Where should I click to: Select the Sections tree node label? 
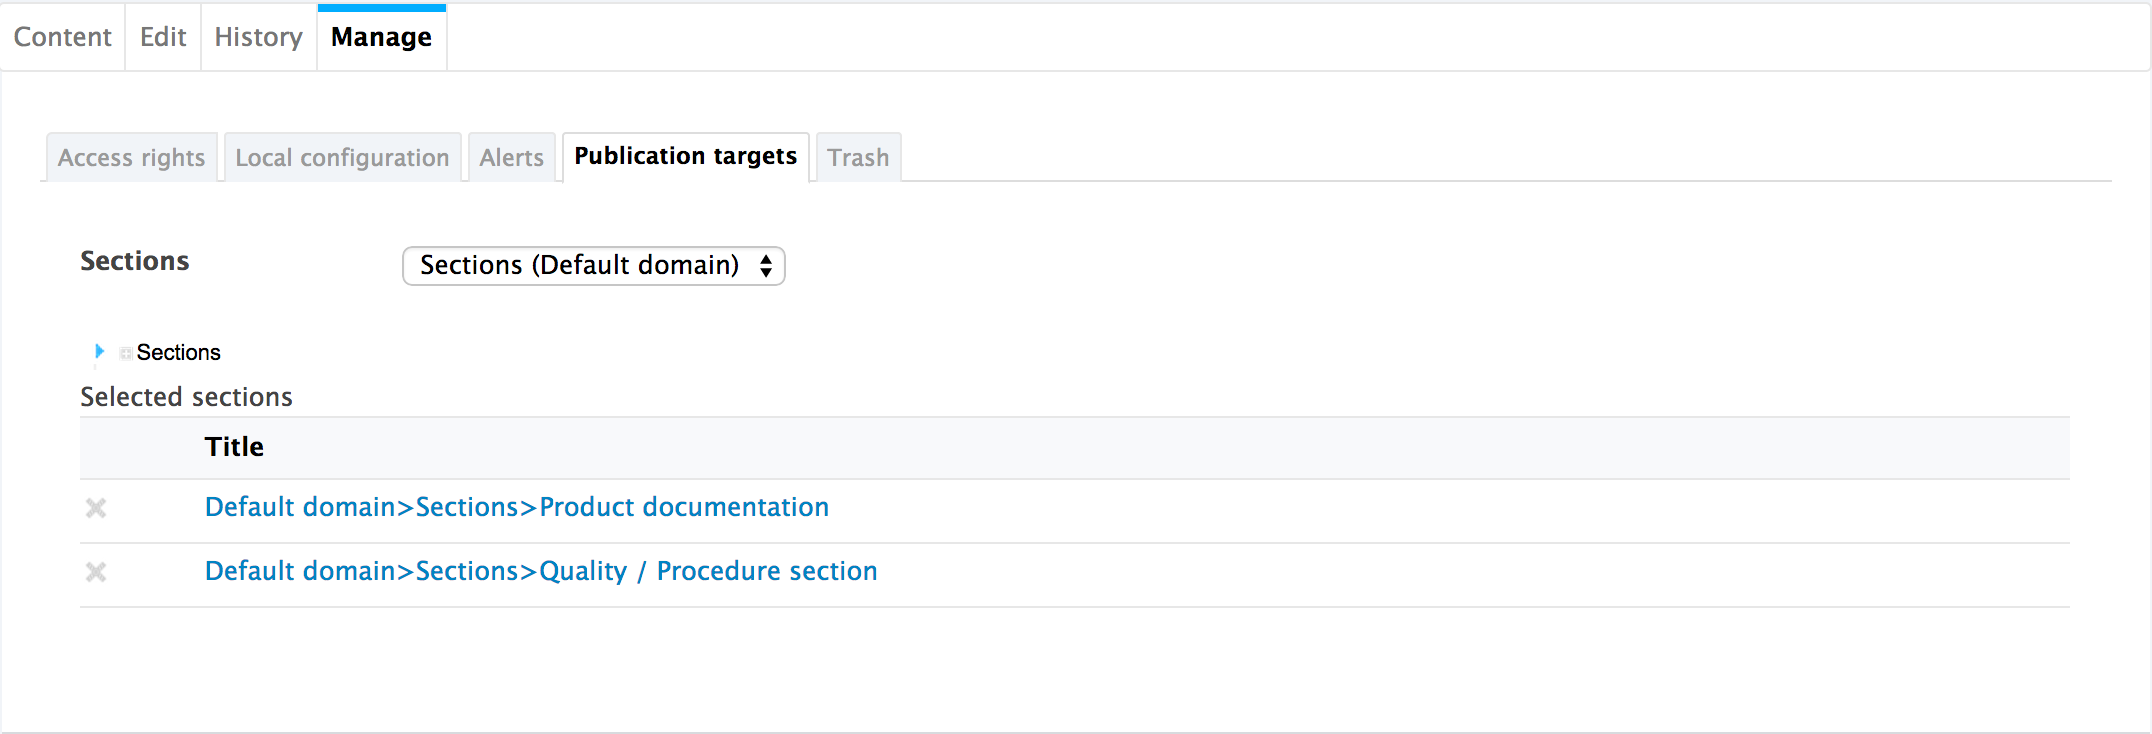[x=178, y=352]
